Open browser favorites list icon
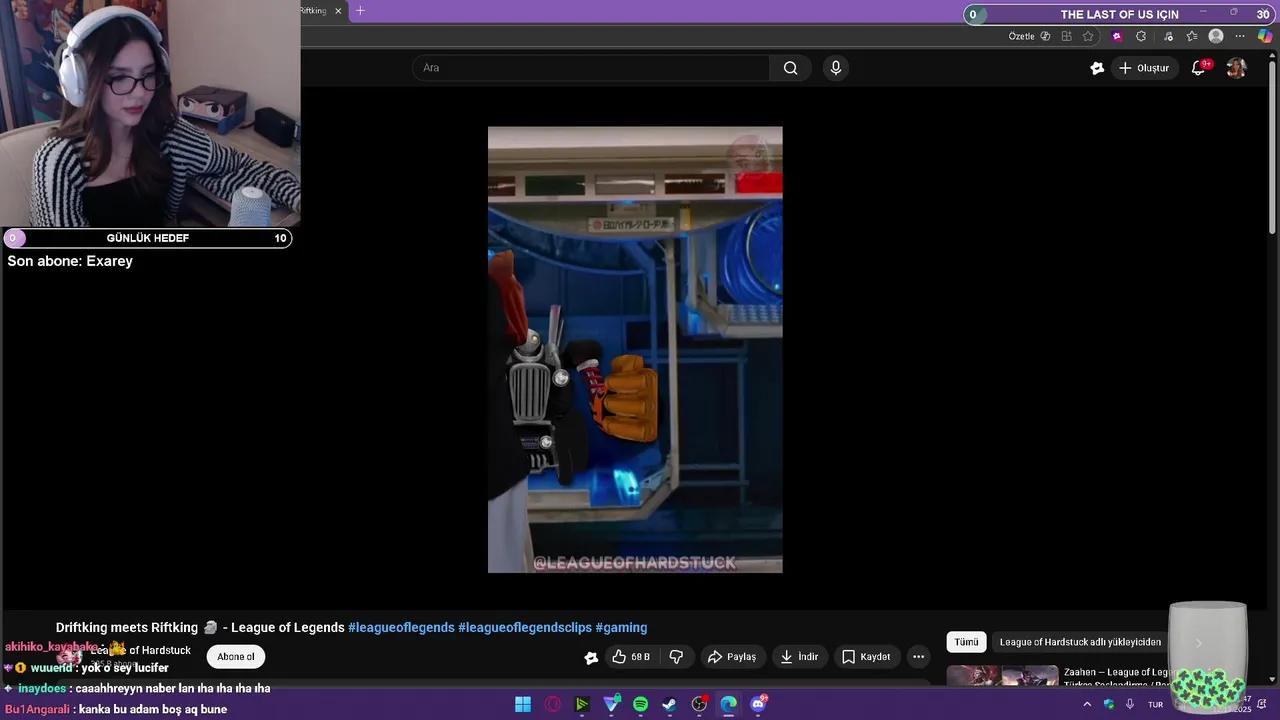 (x=1192, y=36)
